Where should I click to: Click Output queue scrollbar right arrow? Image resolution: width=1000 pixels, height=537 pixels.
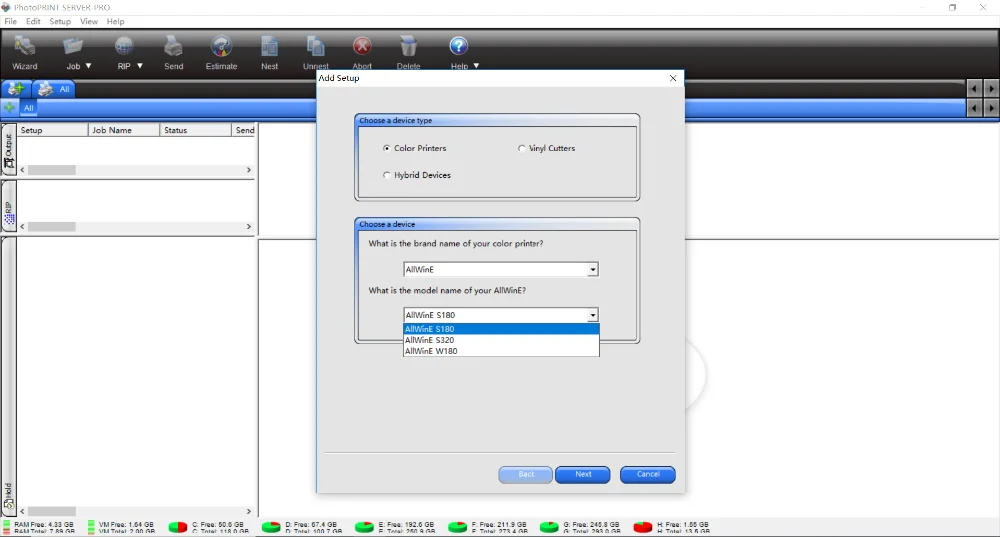point(249,170)
